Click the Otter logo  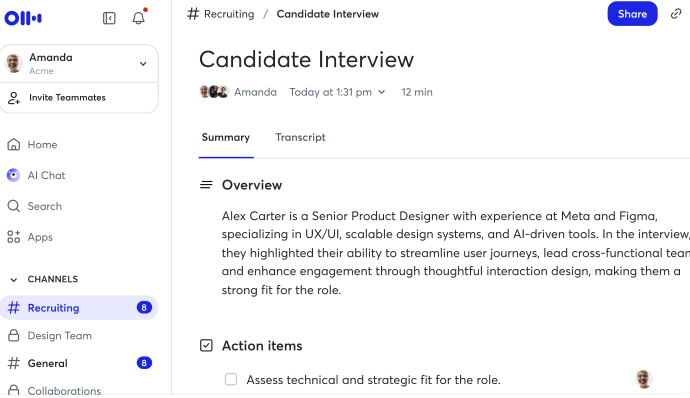(x=23, y=18)
